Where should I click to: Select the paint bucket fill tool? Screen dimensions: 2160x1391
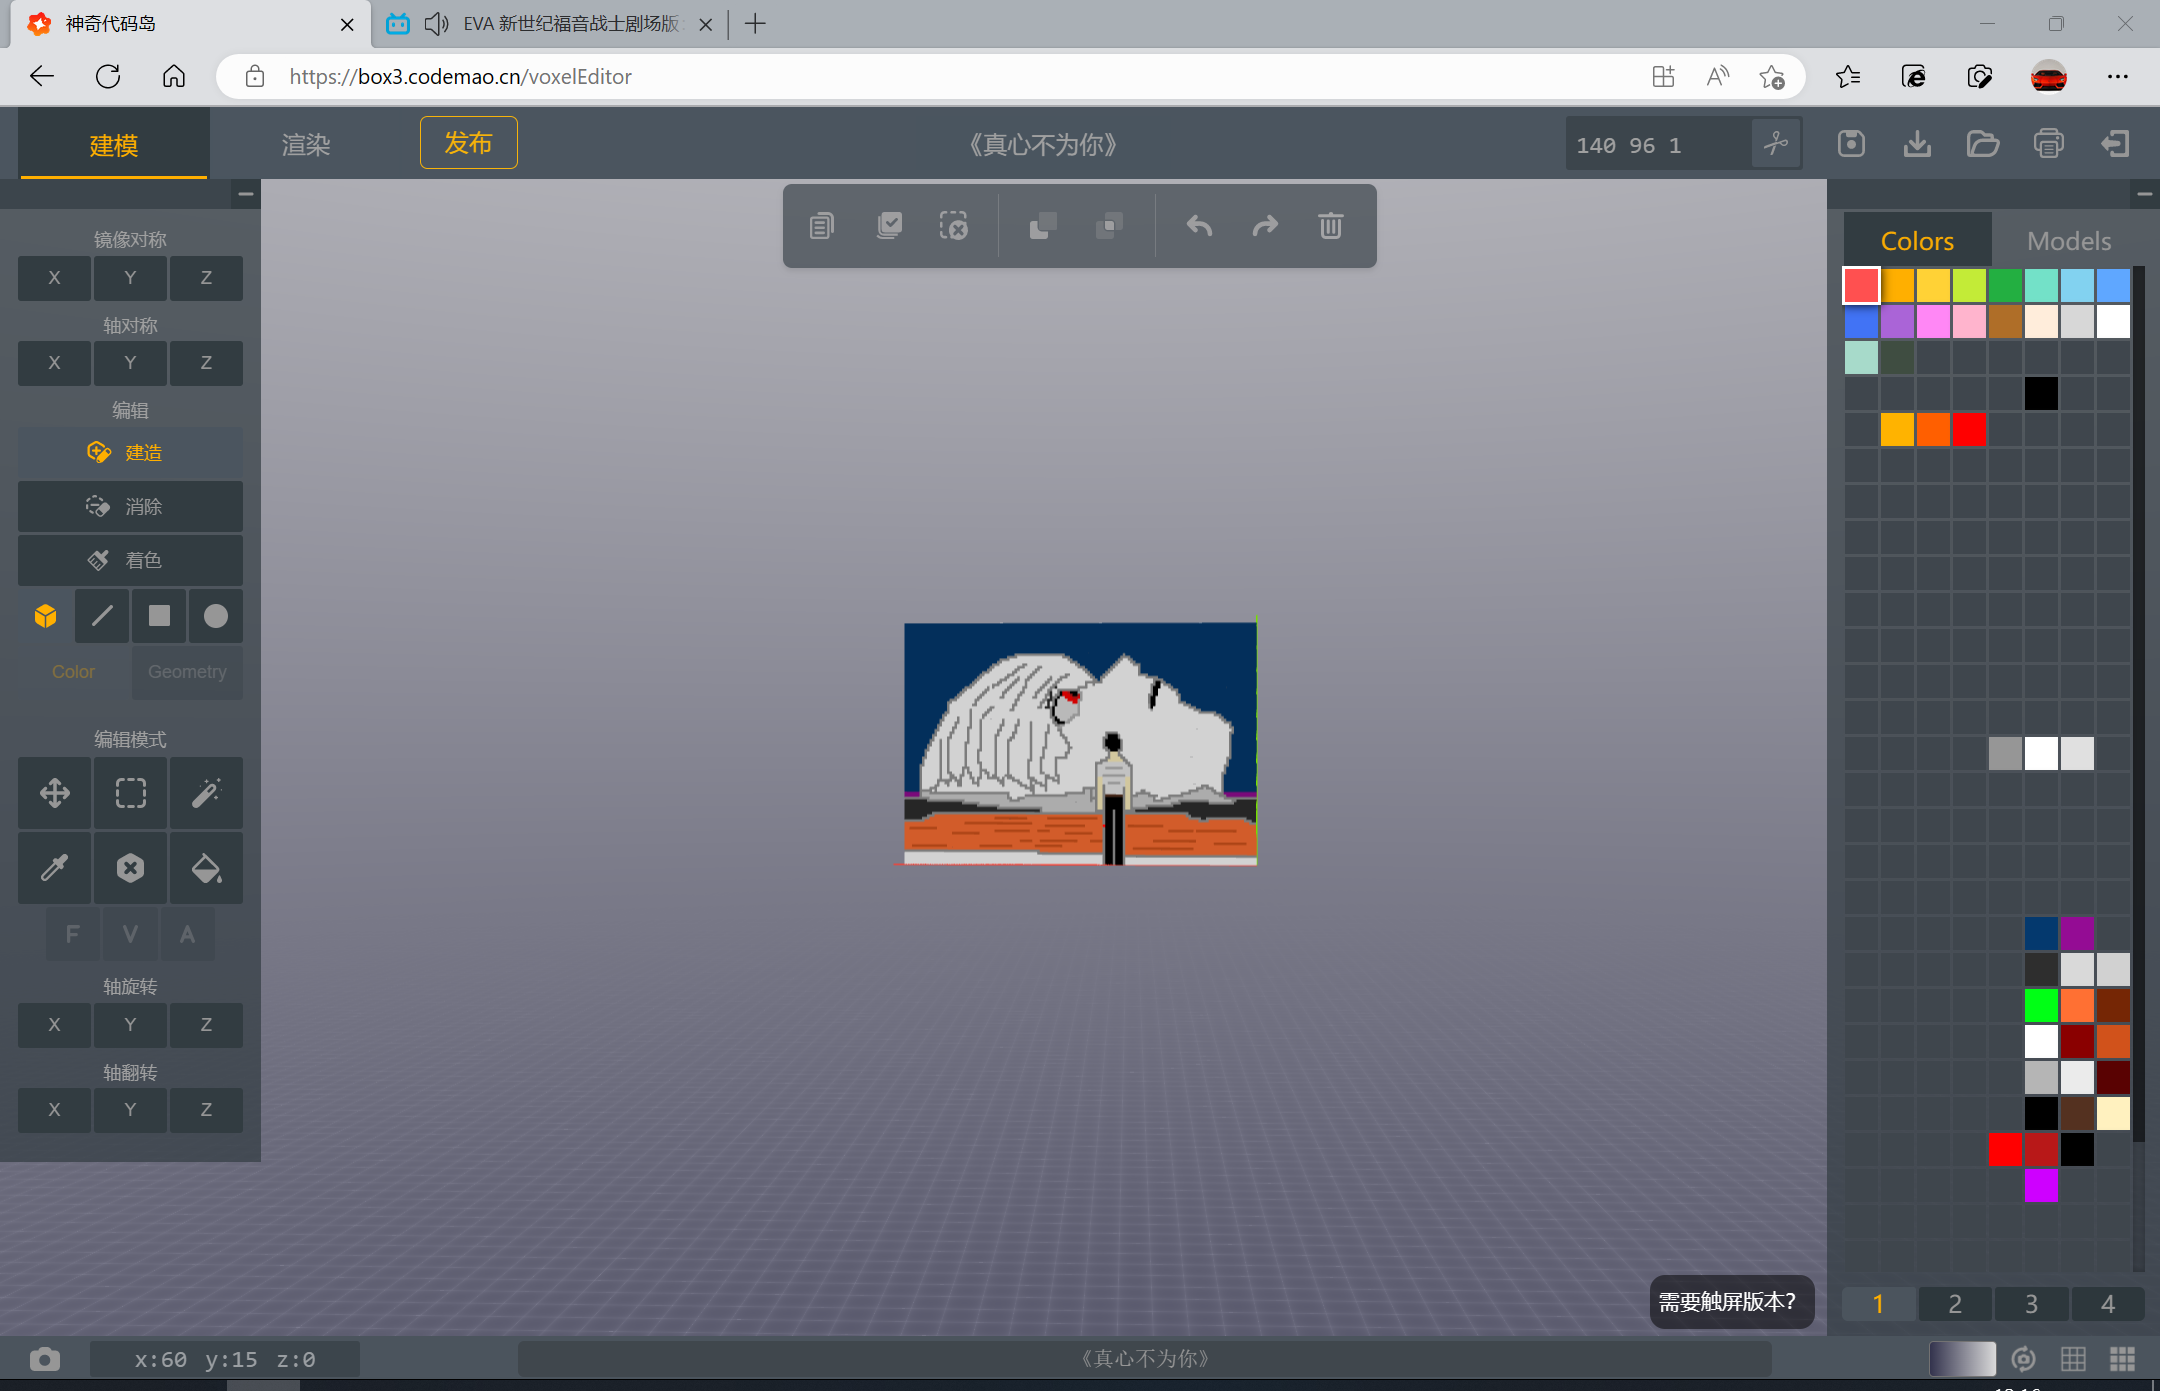[206, 868]
